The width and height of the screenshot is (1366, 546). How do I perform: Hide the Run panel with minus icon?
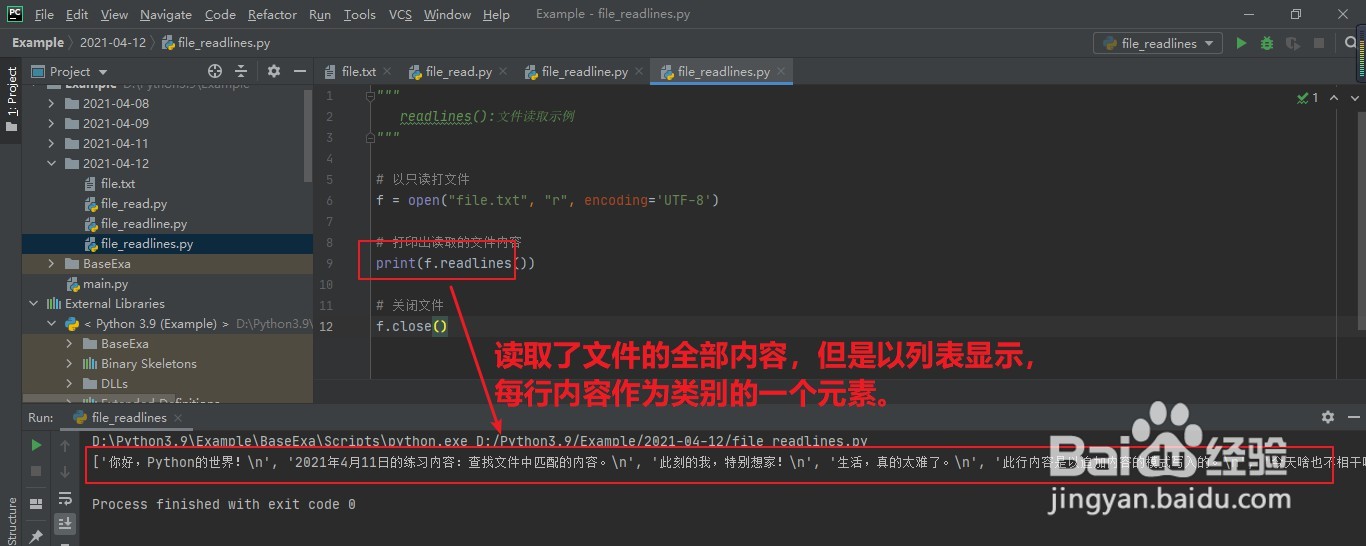pyautogui.click(x=1352, y=417)
